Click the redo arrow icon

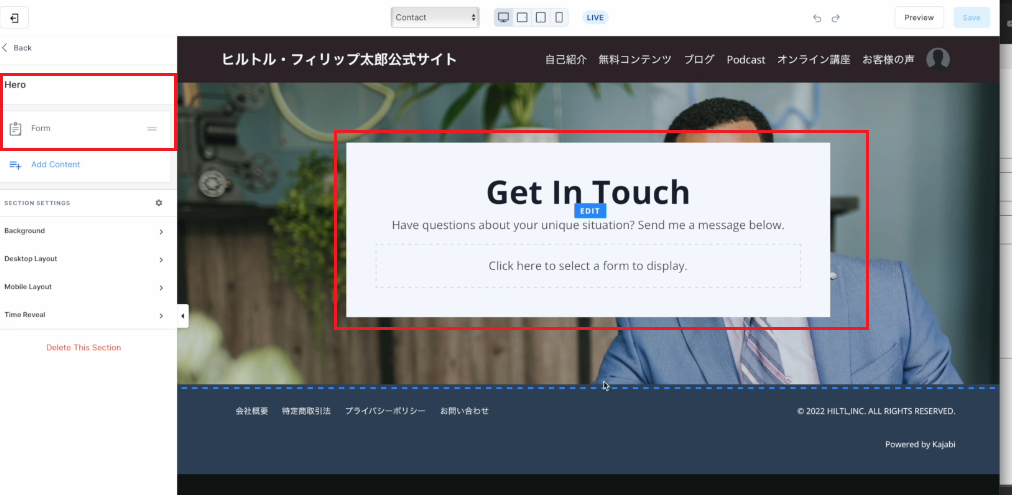[x=836, y=18]
